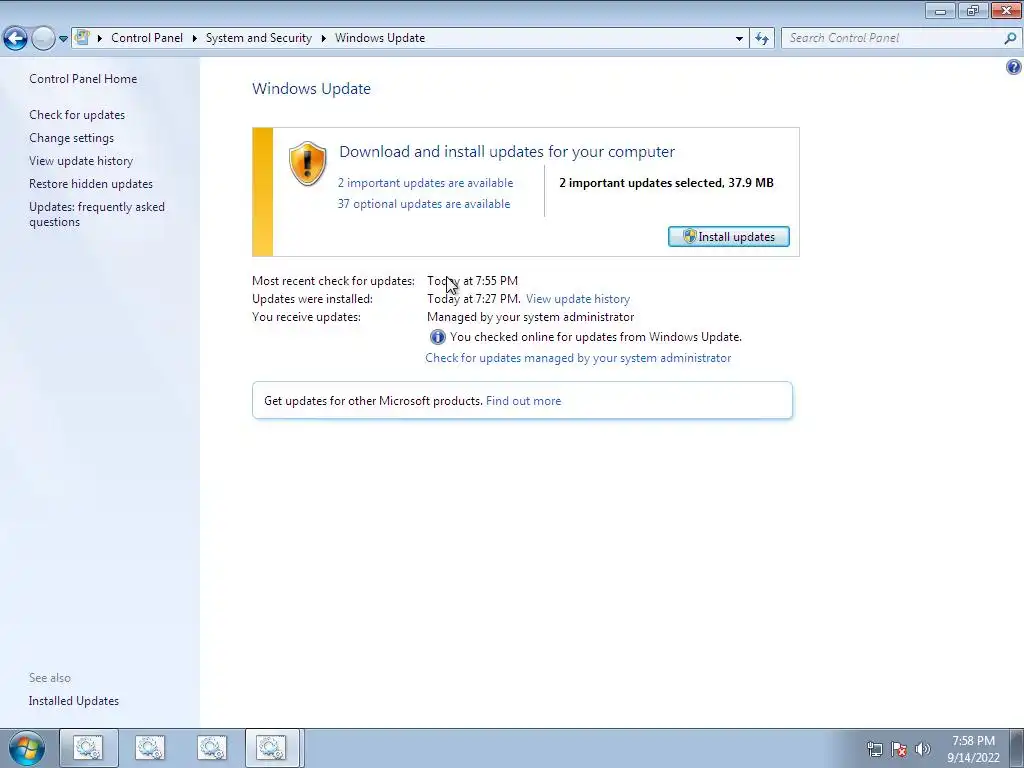
Task: Click the Start button orb
Action: (x=27, y=748)
